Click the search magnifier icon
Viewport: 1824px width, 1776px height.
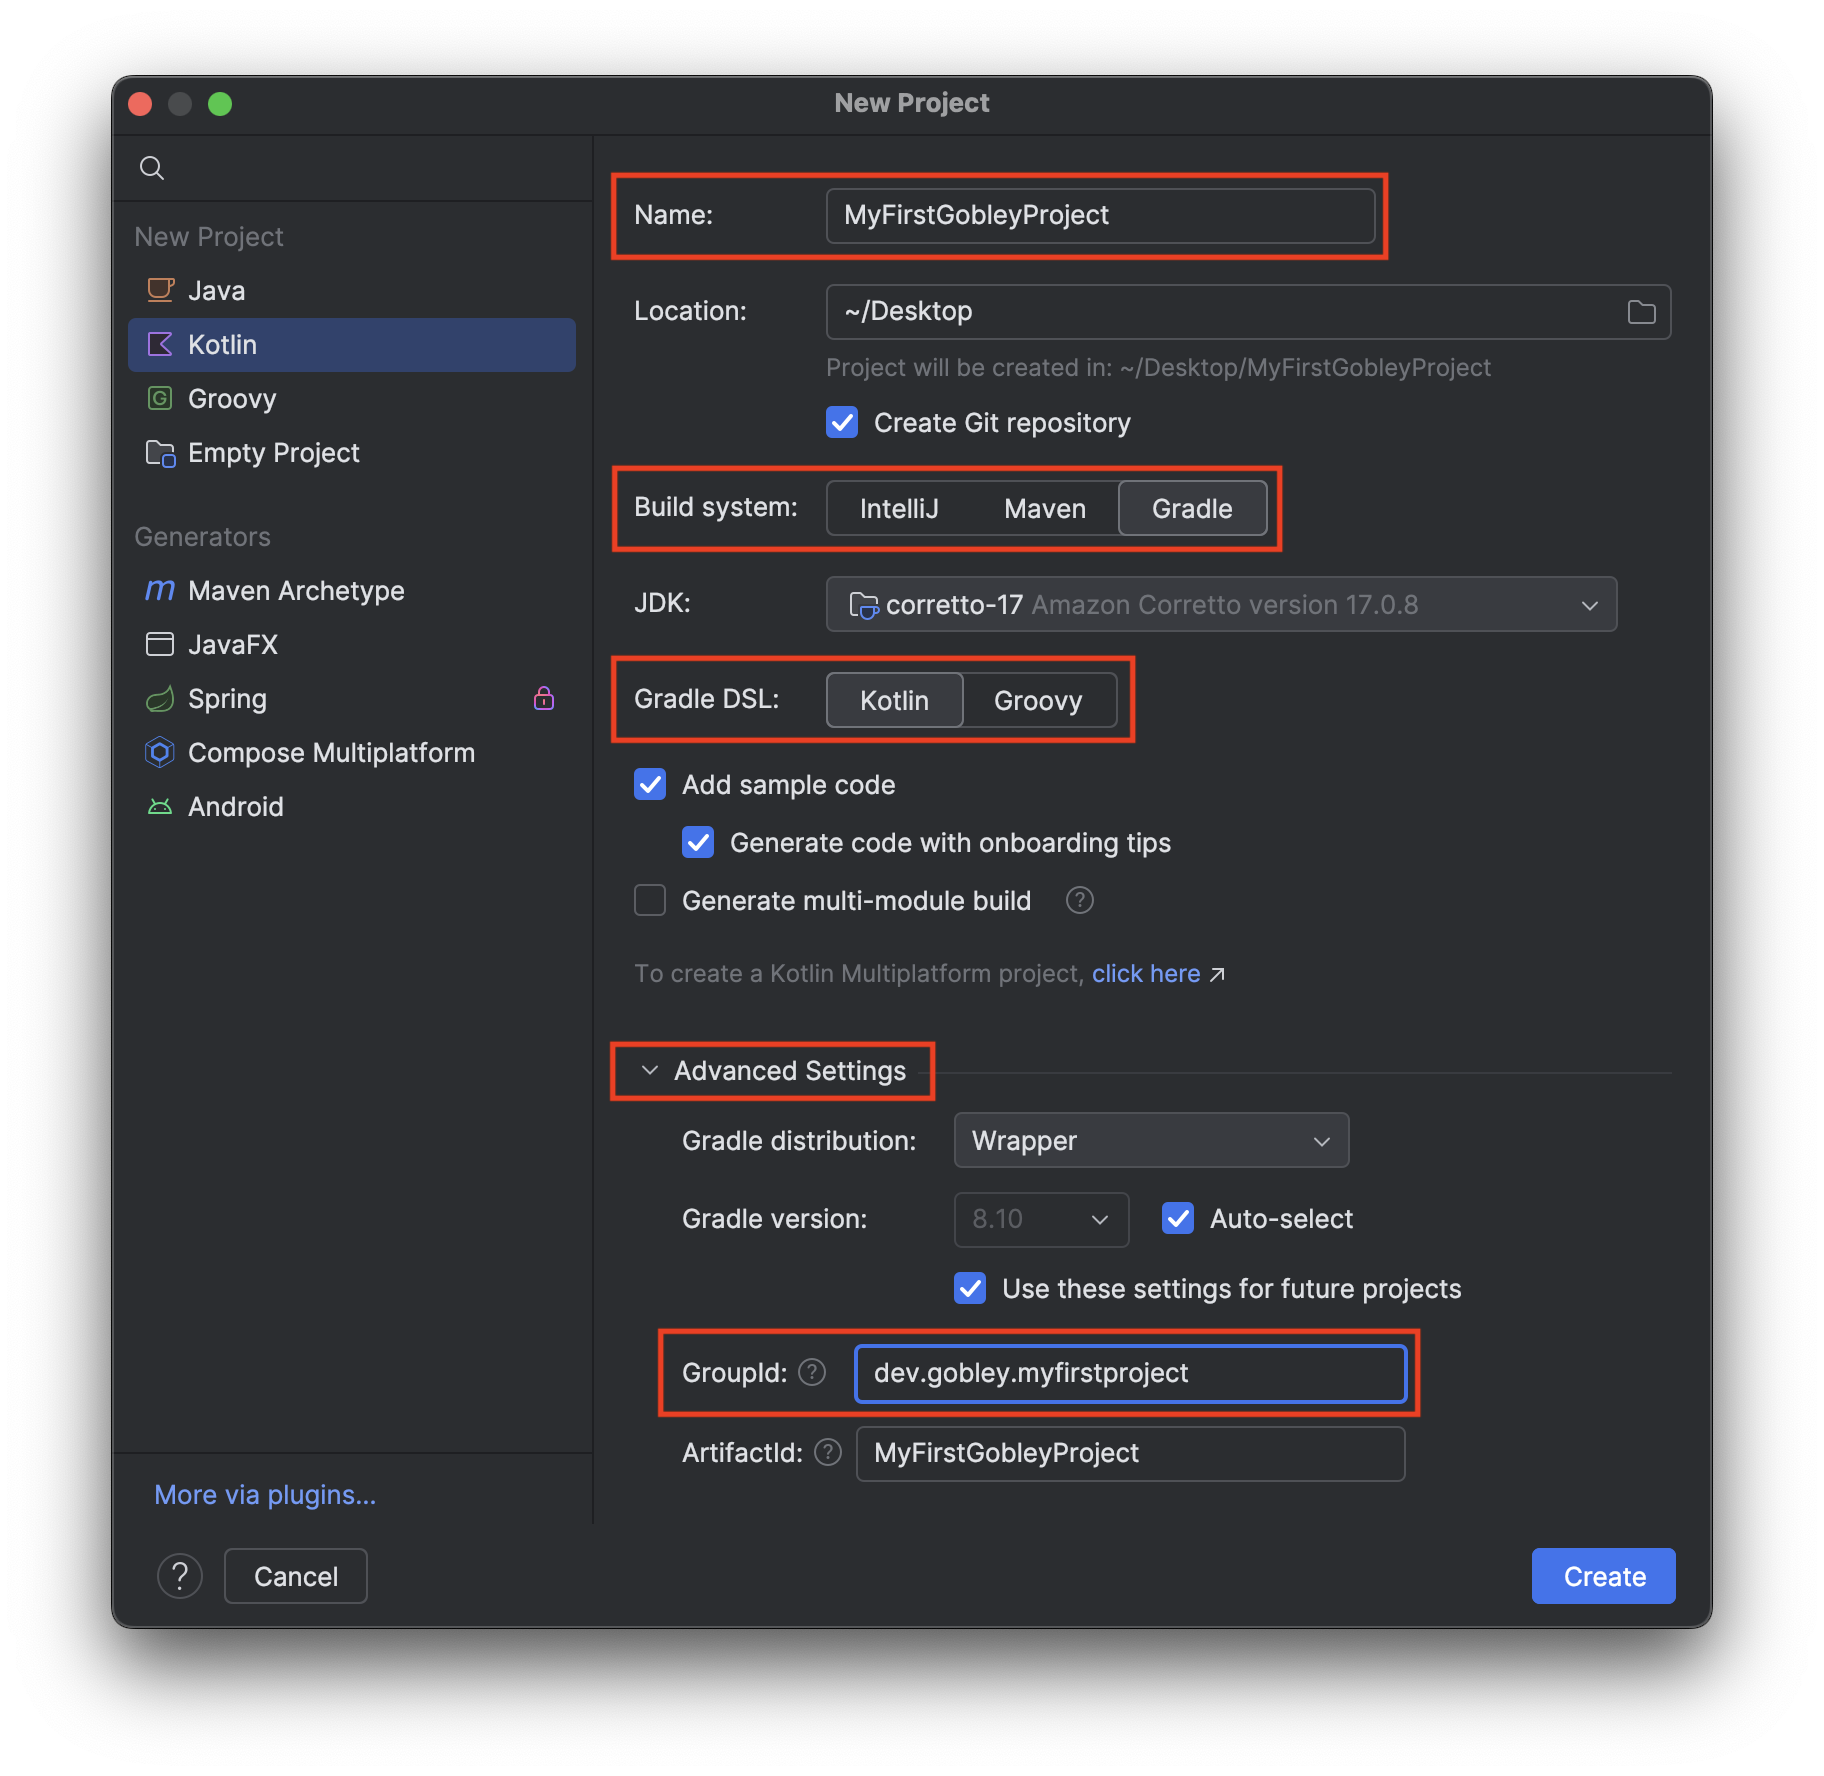coord(152,168)
